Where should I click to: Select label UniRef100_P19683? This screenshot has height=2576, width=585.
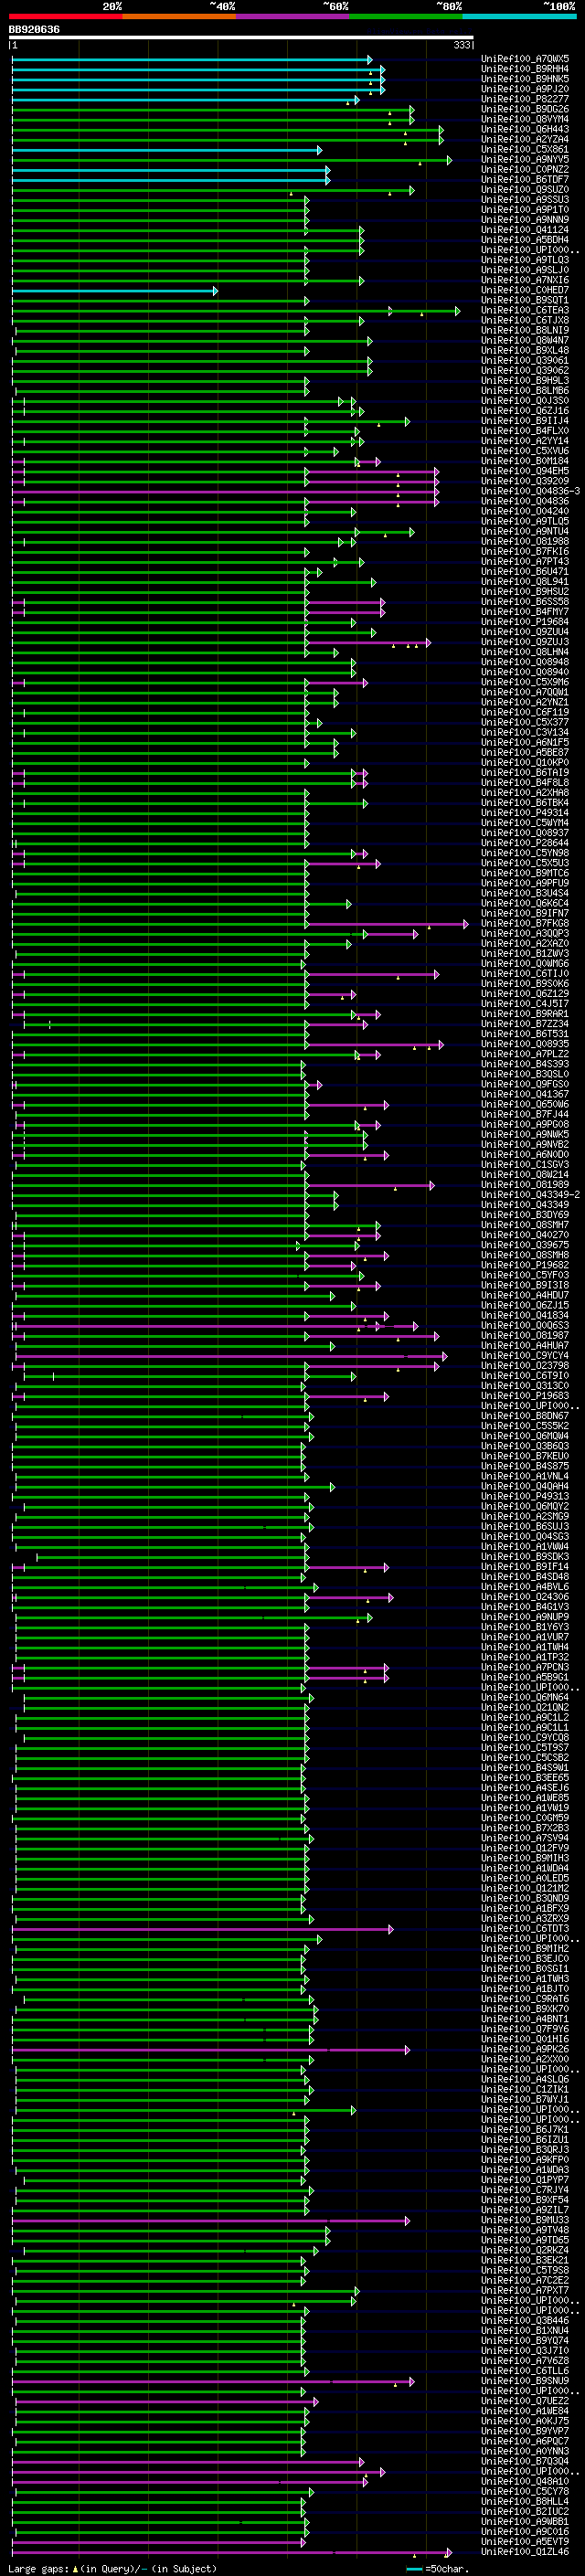coord(525,1396)
